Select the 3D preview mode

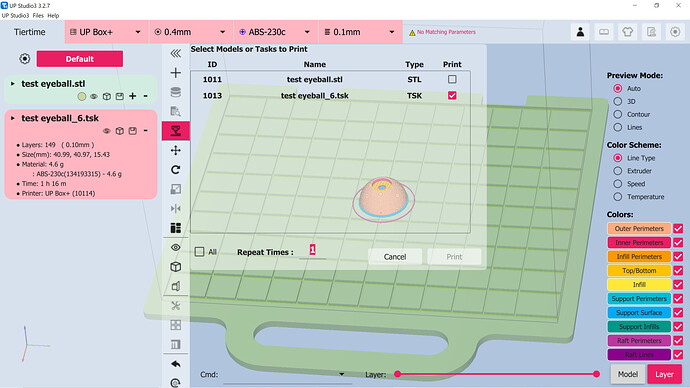coord(618,101)
